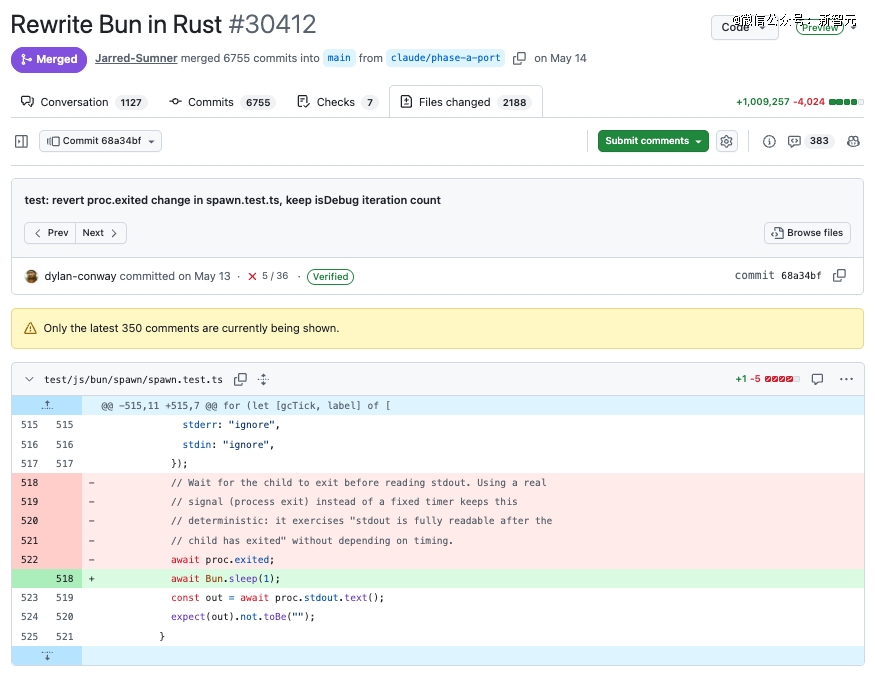875x674 pixels.
Task: Toggle the file tree sidebar panel icon
Action: click(x=21, y=141)
